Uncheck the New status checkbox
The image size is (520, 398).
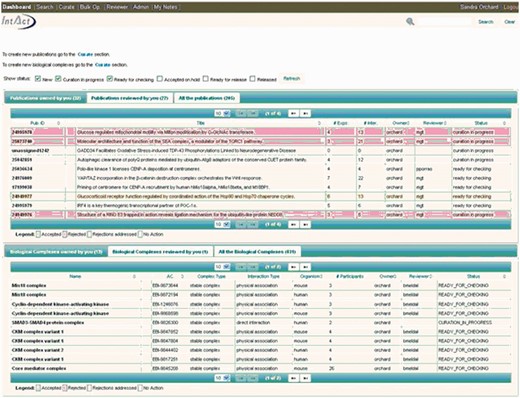(38, 79)
